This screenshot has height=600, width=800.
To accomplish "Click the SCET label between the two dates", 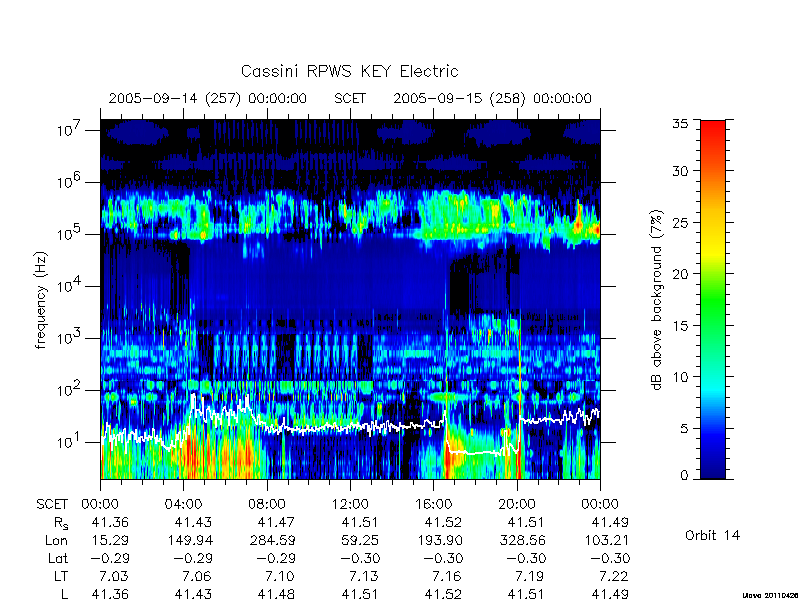I will pyautogui.click(x=350, y=98).
